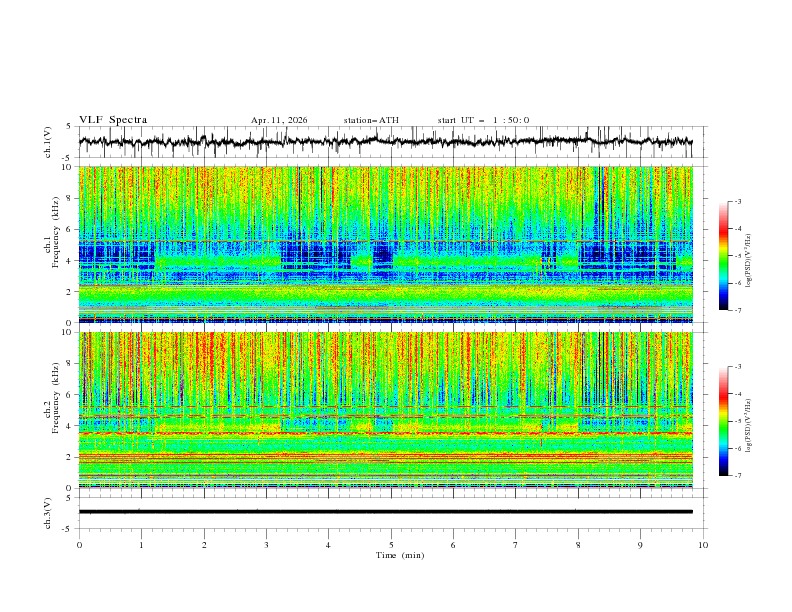Click the -5 tick on ch.3(V) axis
Viewport: 792px width, 612px height.
click(x=68, y=529)
